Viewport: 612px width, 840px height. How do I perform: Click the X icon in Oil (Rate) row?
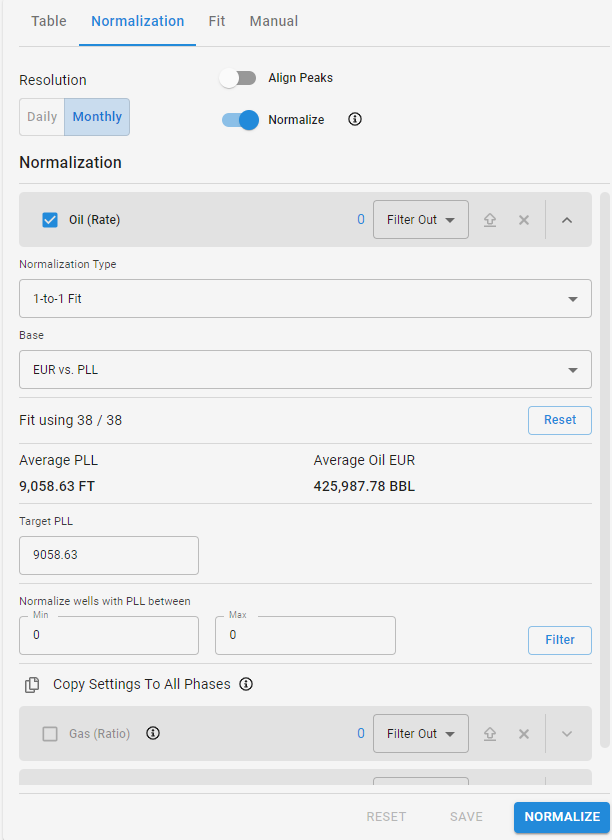coord(524,220)
